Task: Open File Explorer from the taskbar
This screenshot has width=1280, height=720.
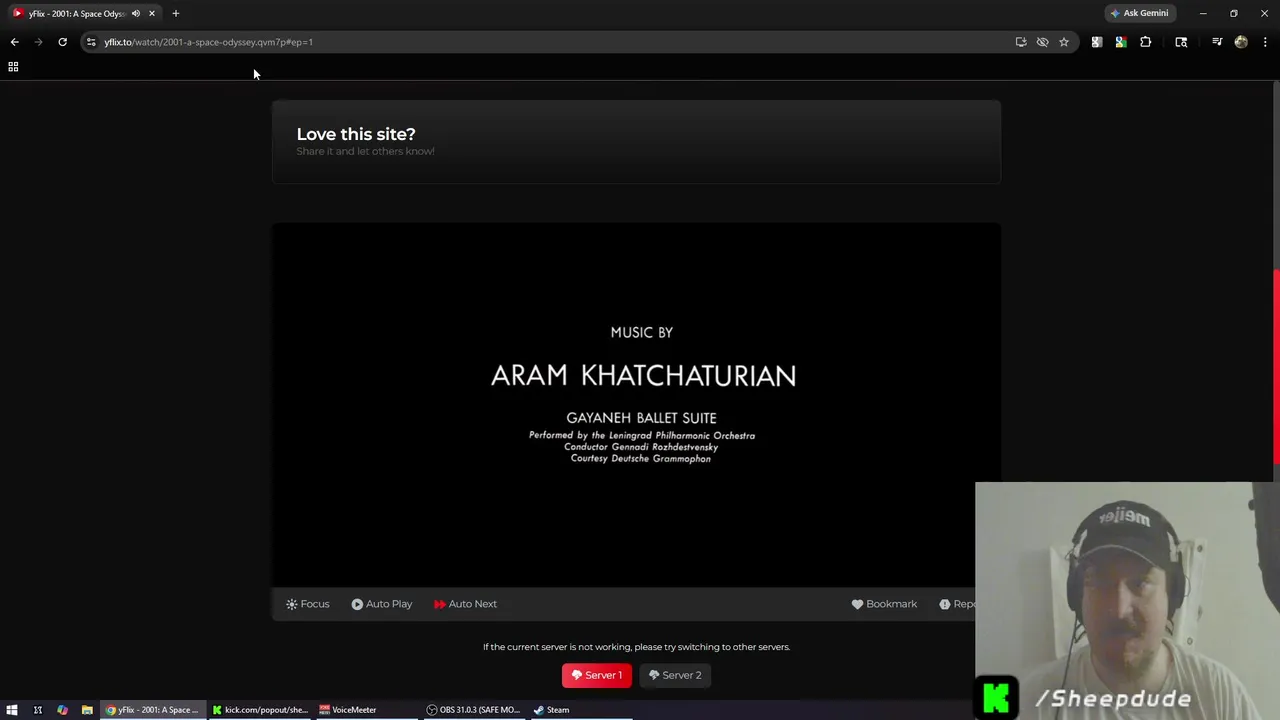Action: click(87, 710)
